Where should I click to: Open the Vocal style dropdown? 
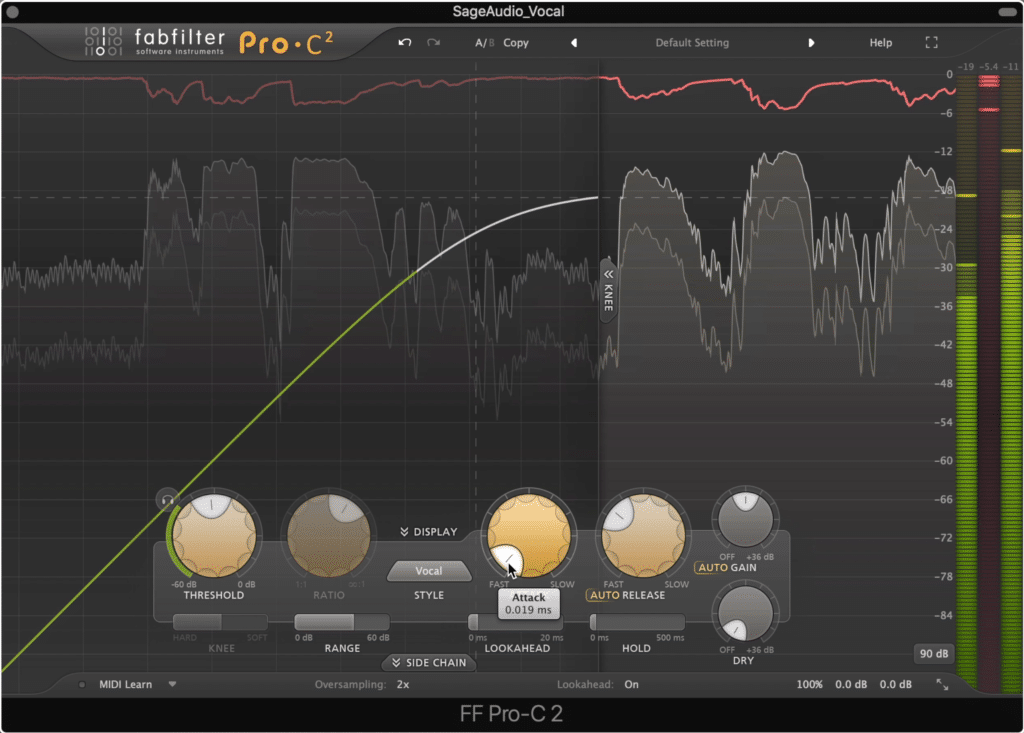[429, 571]
